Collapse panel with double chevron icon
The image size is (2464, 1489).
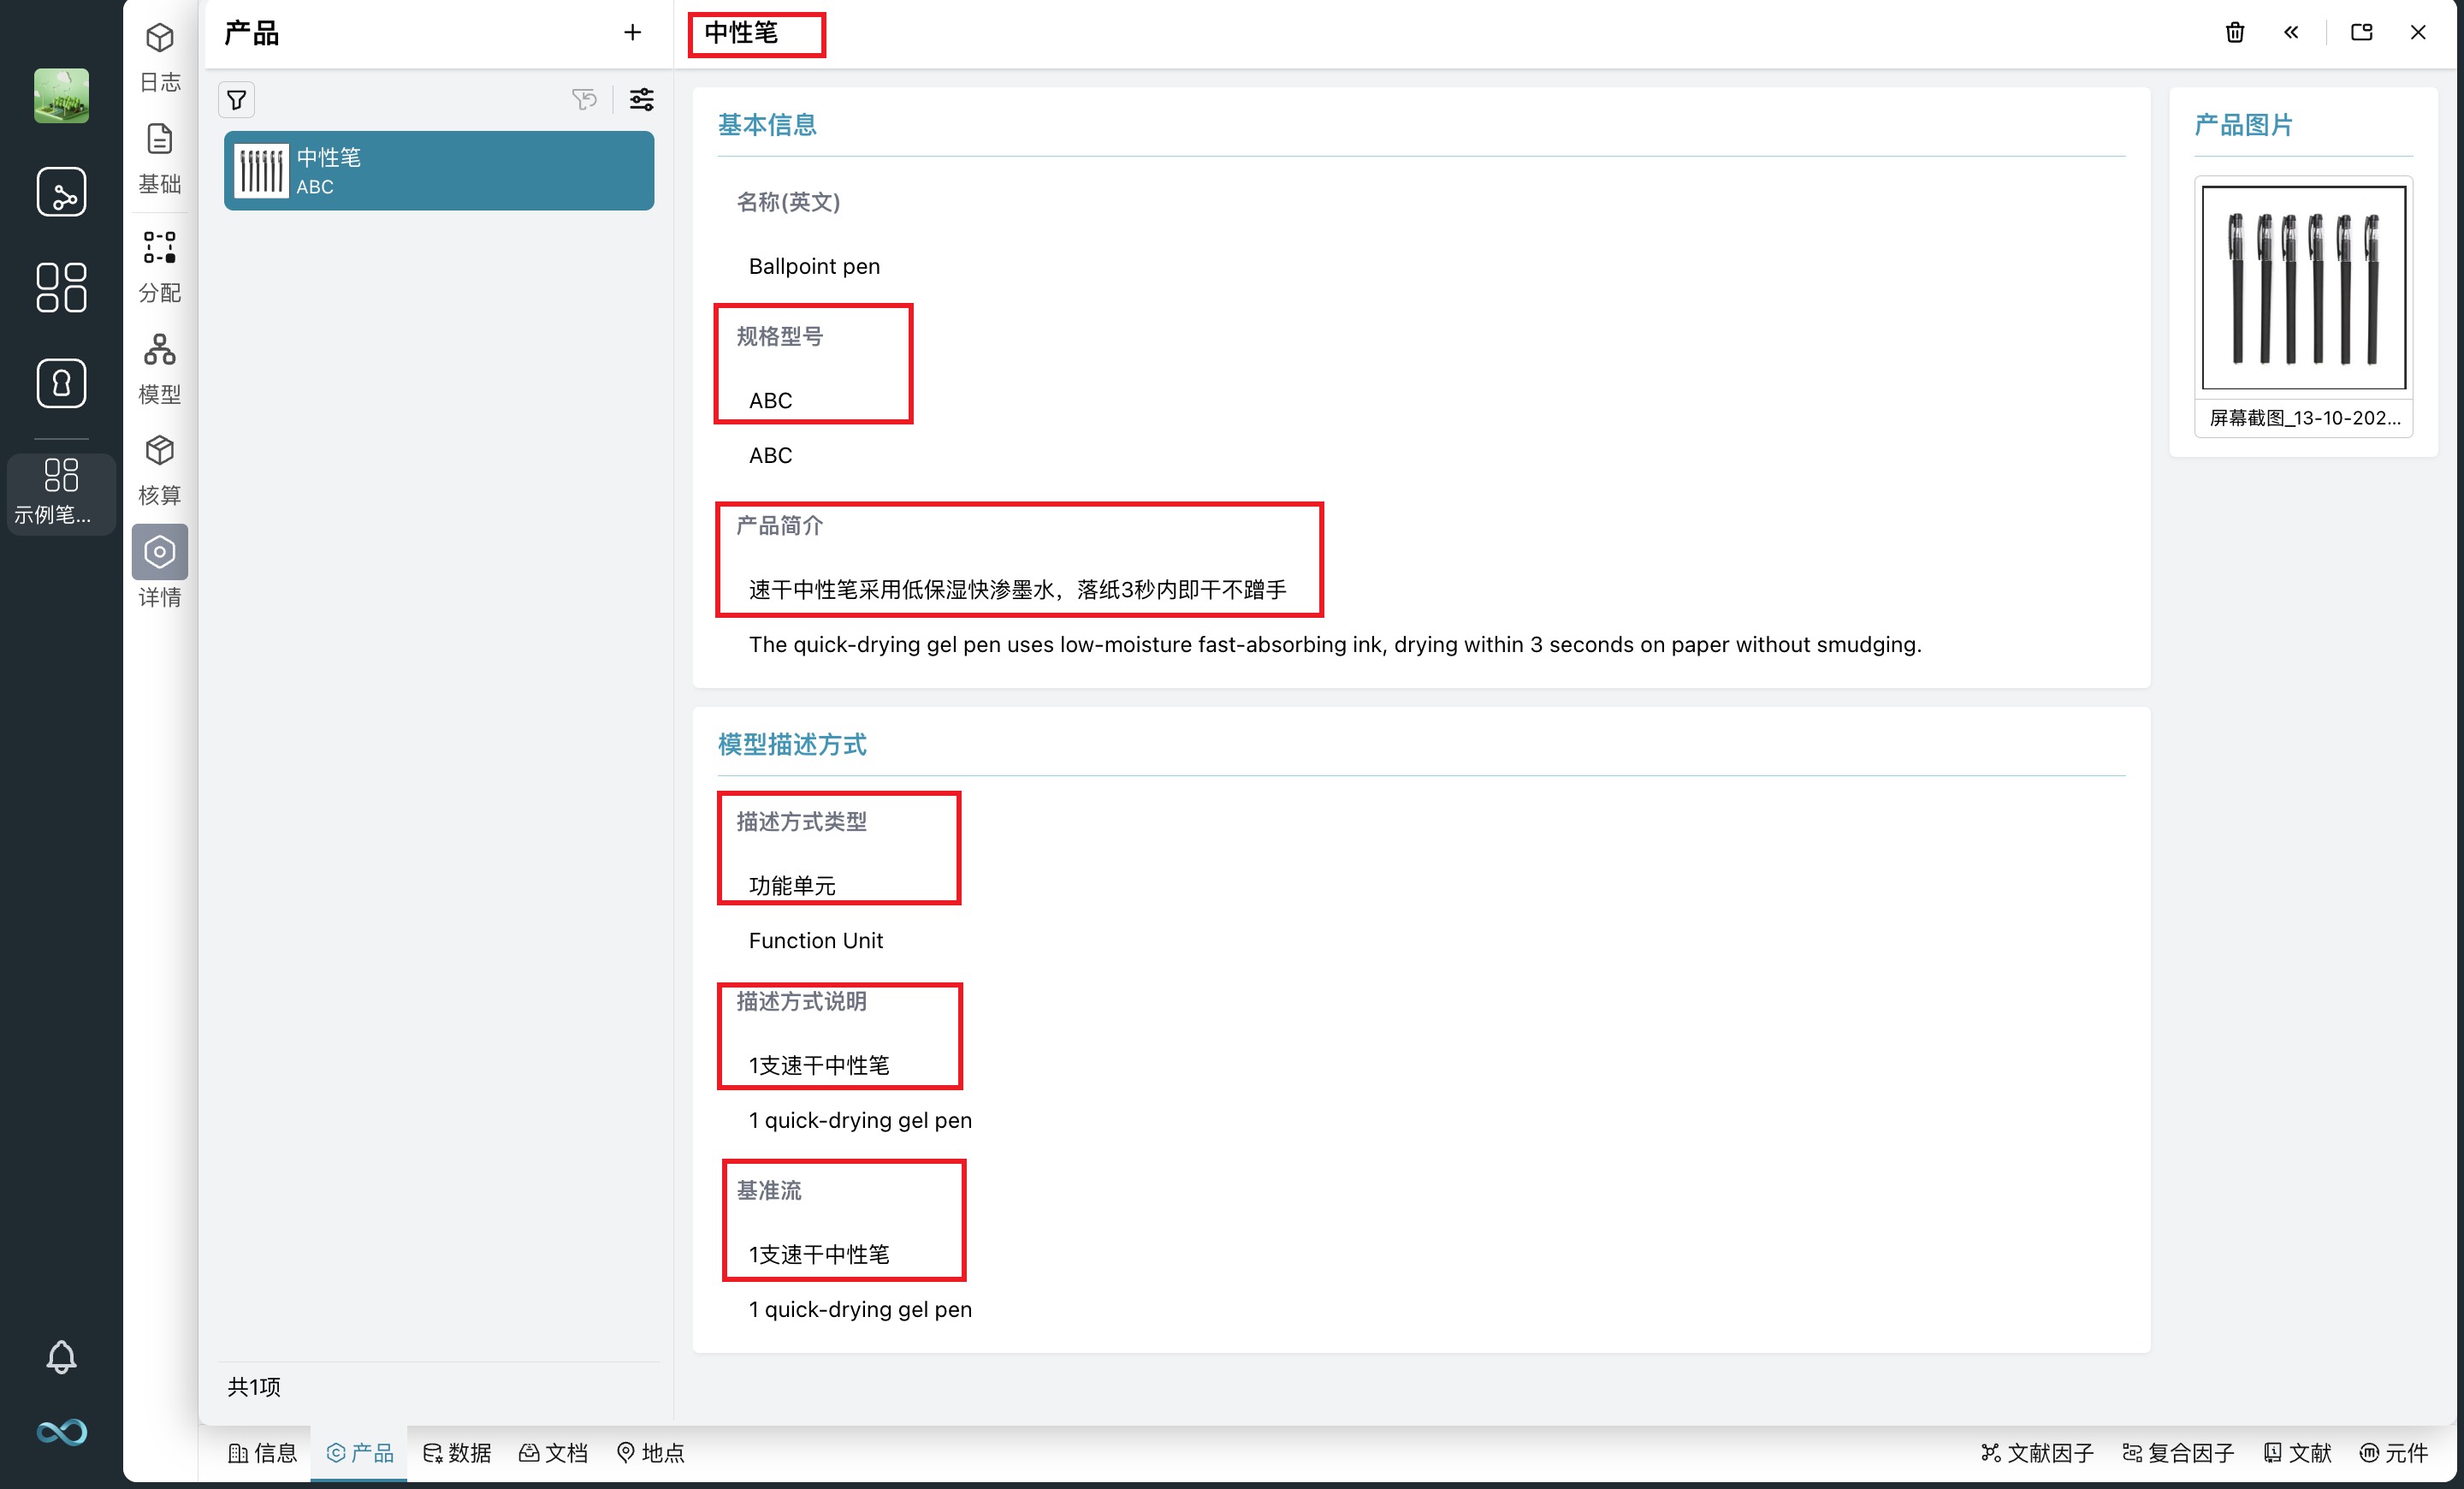click(x=2291, y=33)
